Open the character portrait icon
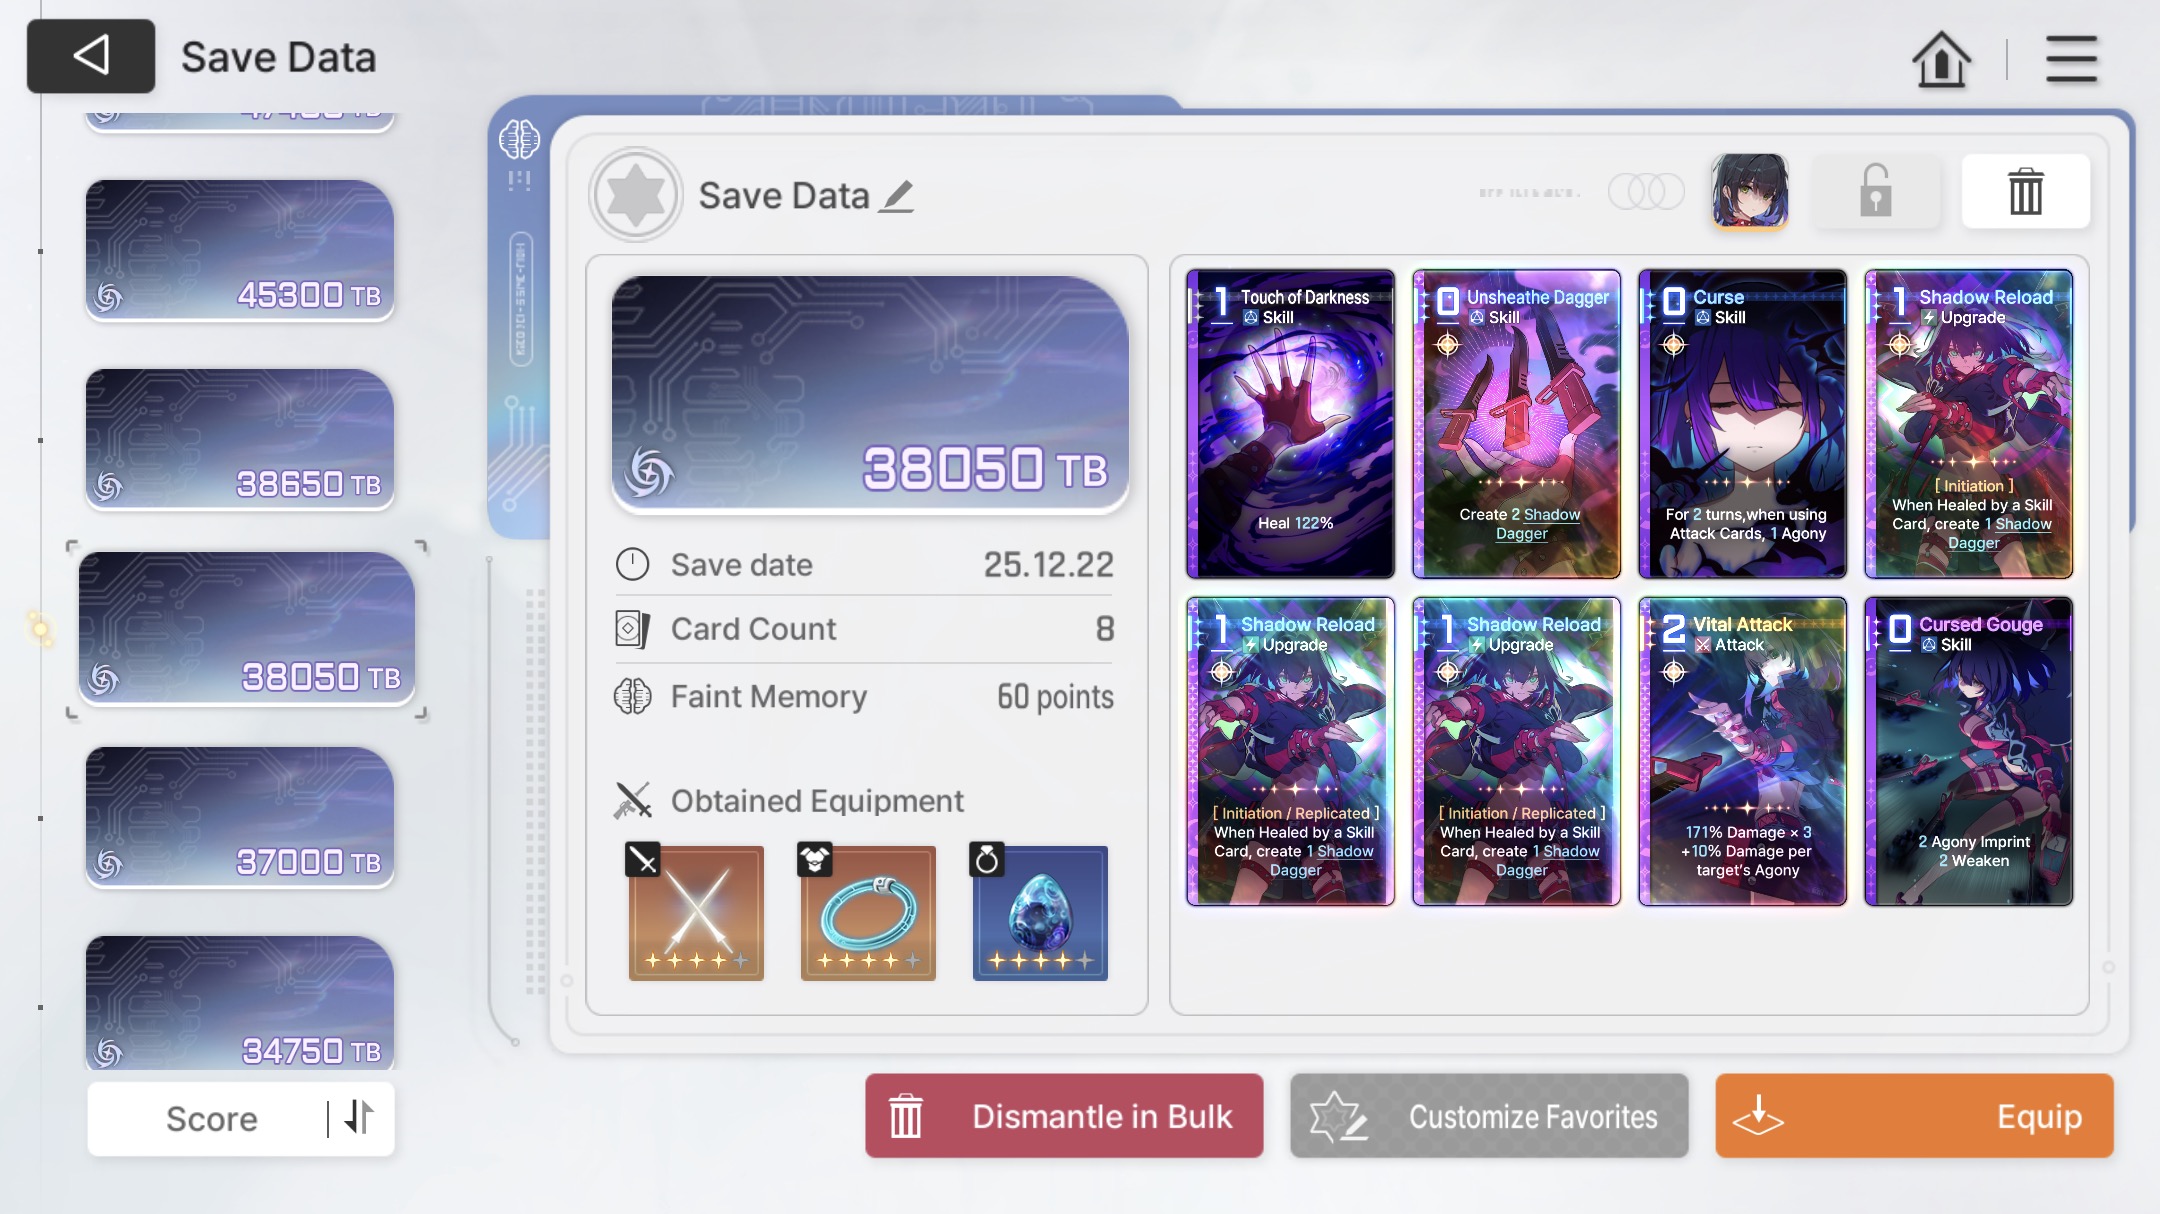 coord(1750,191)
